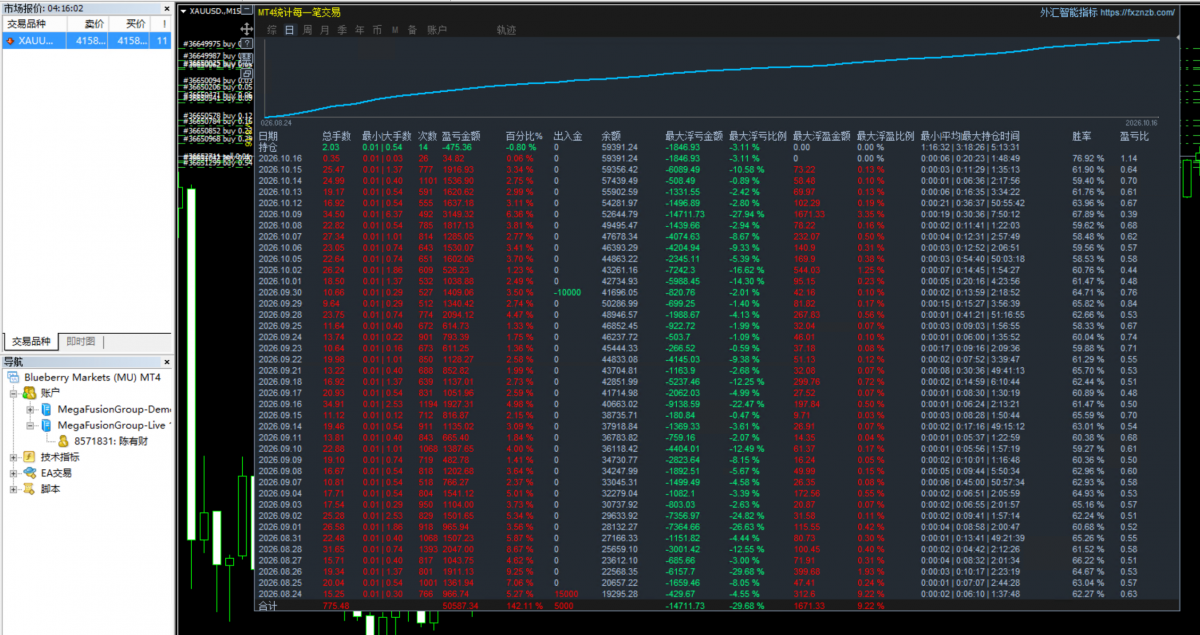Screen dimensions: 1200x635
Task: Click the EA交易 expert advisors icon
Action: click(x=30, y=473)
